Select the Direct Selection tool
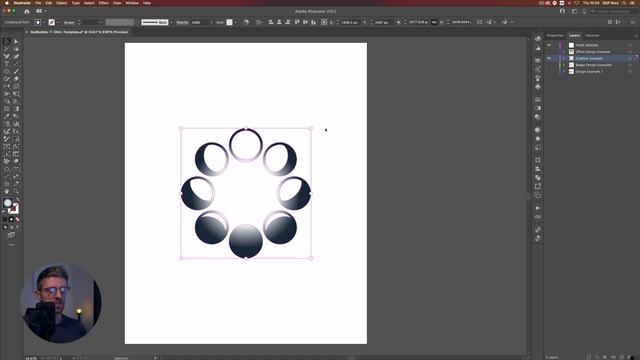This screenshot has height=360, width=640. click(x=16, y=41)
